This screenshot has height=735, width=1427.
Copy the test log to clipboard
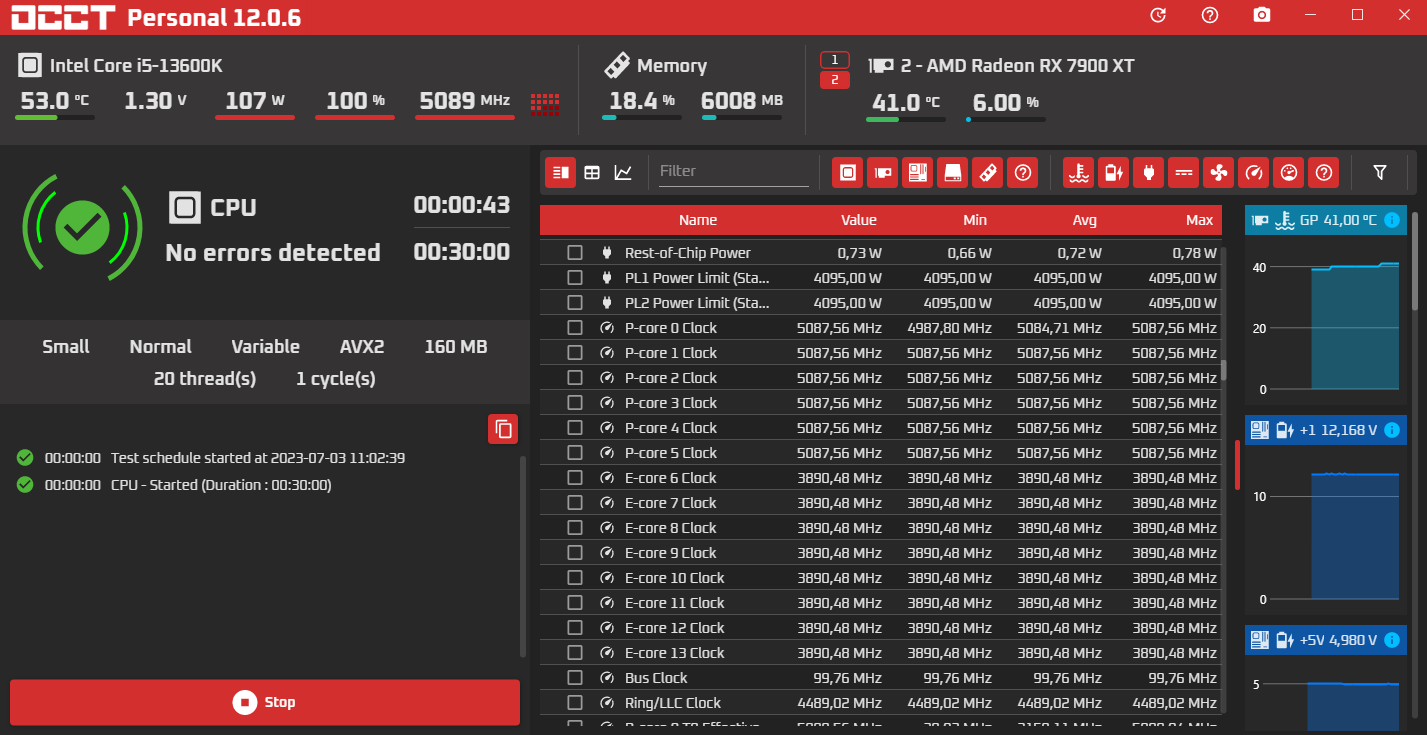[x=504, y=429]
